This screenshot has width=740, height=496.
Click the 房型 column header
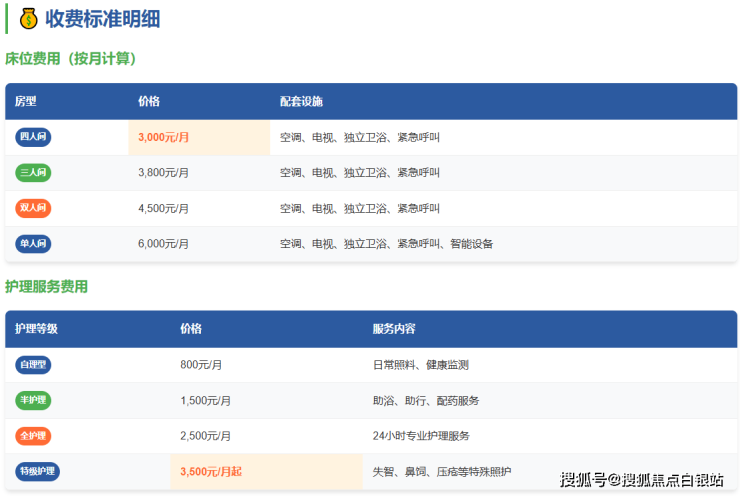(26, 102)
